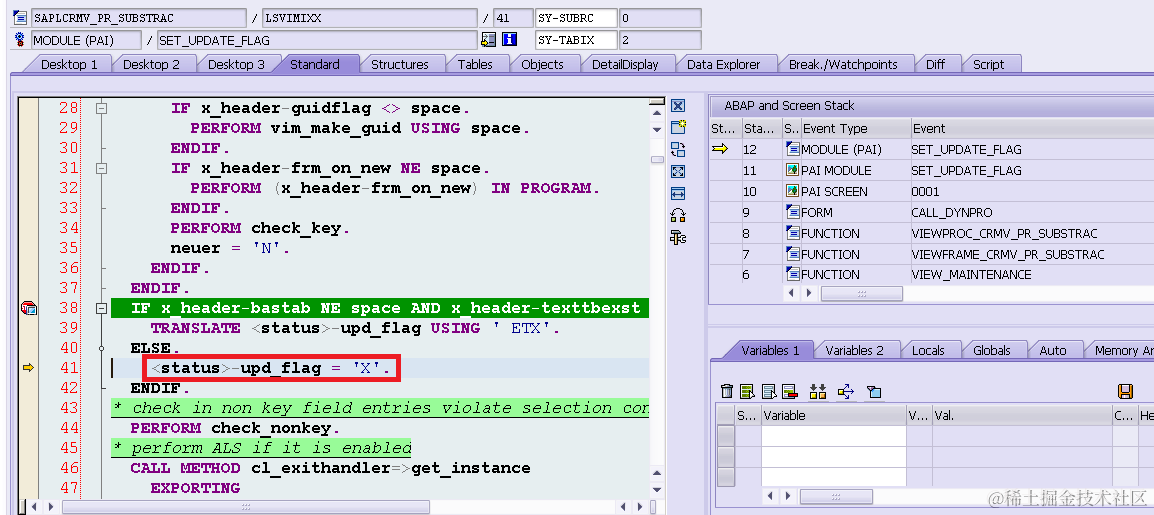
Task: Click the save diskette icon in Variables panel
Action: click(1125, 391)
